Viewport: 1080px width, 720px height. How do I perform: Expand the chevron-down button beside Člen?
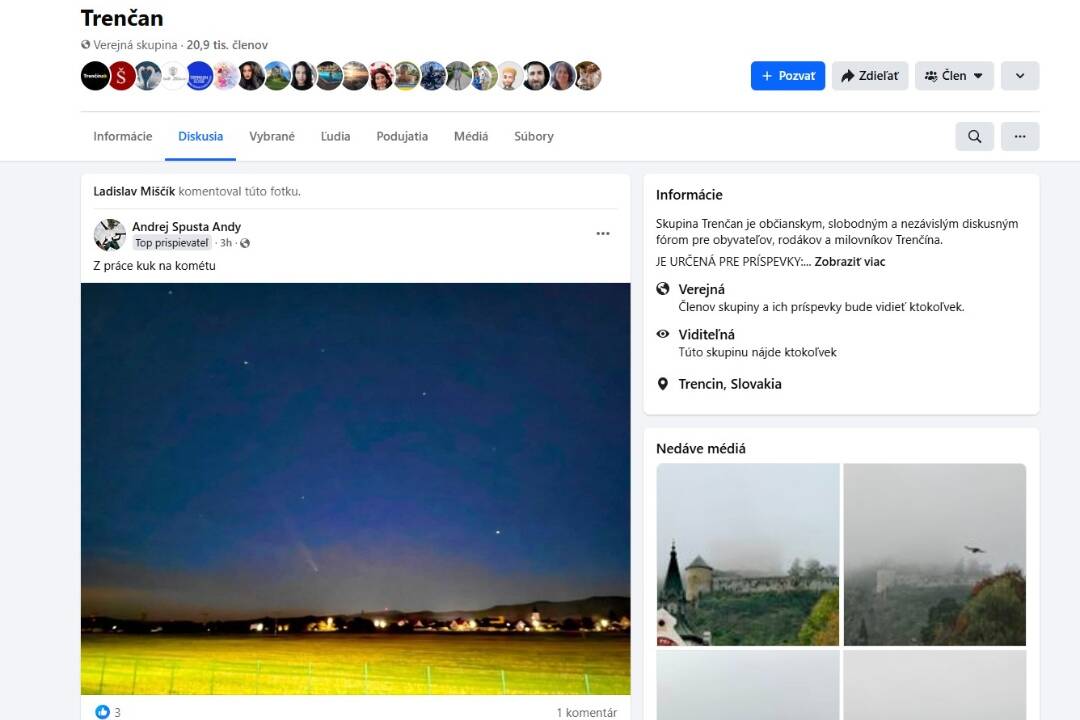pyautogui.click(x=1019, y=76)
